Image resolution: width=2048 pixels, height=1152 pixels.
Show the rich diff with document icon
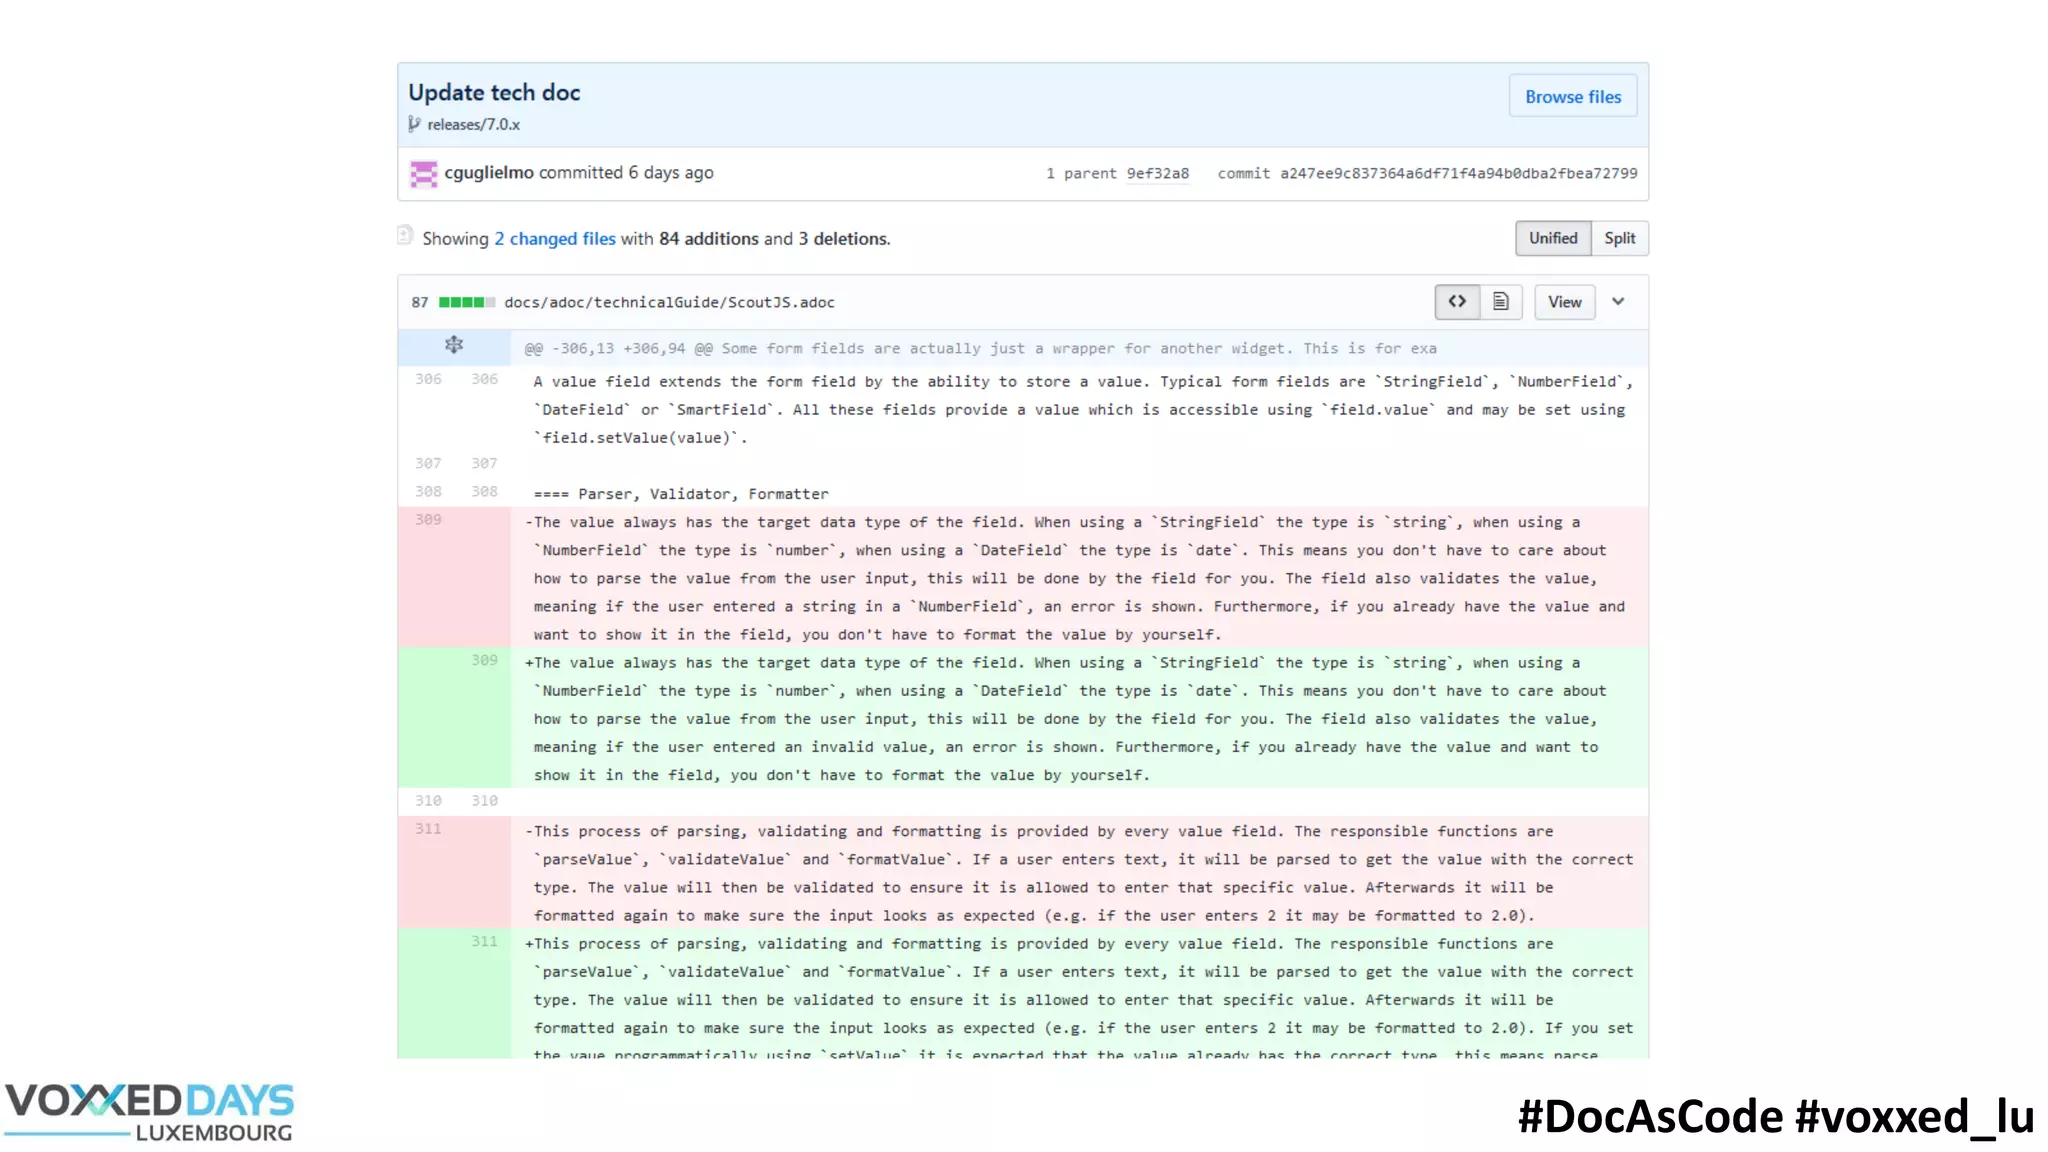[1500, 301]
